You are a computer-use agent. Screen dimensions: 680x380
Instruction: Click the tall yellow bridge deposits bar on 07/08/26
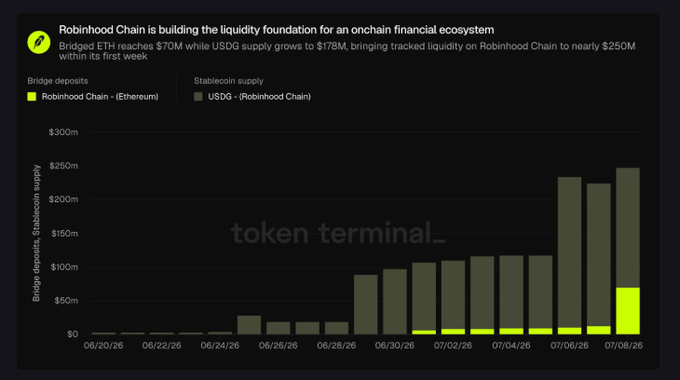click(x=628, y=311)
